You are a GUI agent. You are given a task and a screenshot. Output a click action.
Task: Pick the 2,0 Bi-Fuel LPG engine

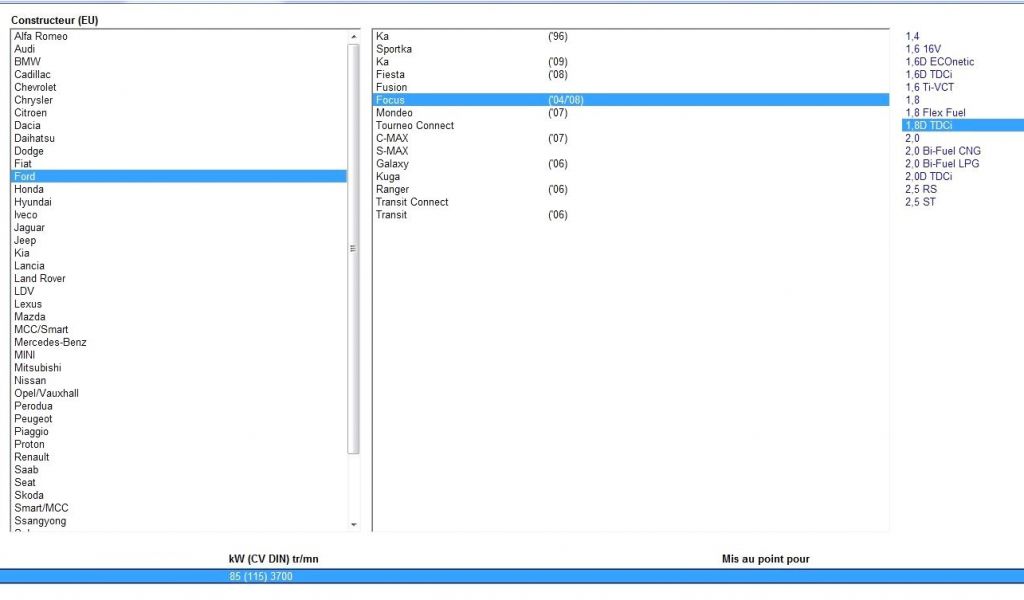pos(942,164)
